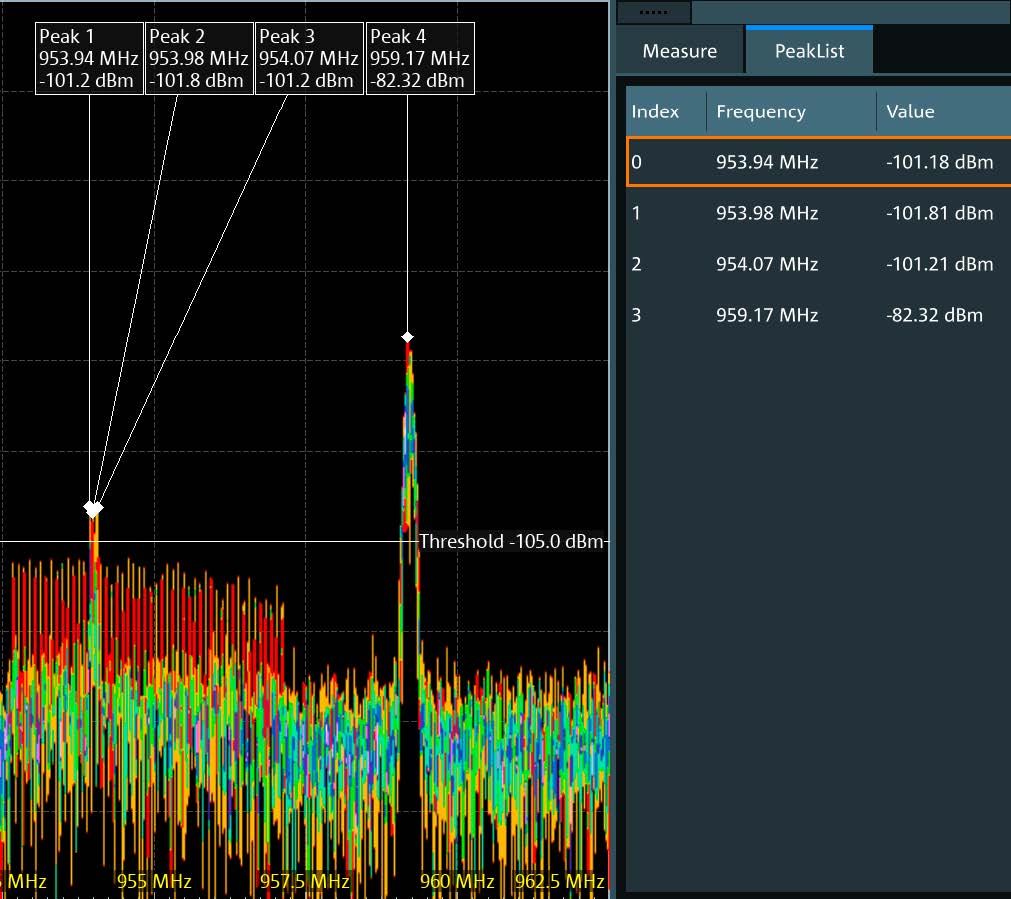The image size is (1011, 899).
Task: Click the Peak 4 annotation label
Action: [420, 59]
